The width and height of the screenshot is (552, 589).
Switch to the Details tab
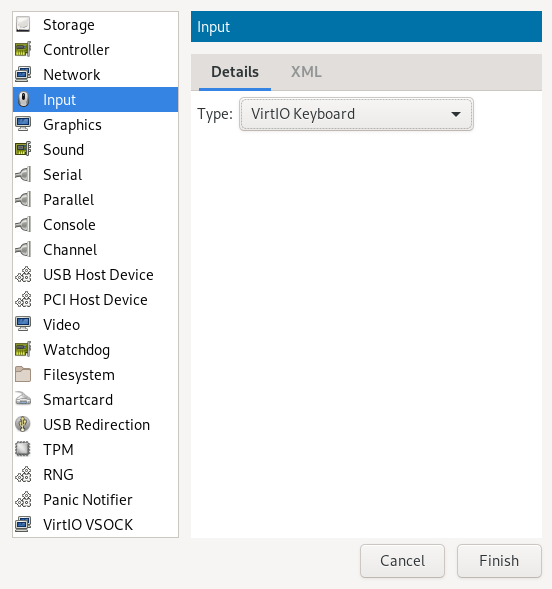[x=235, y=72]
